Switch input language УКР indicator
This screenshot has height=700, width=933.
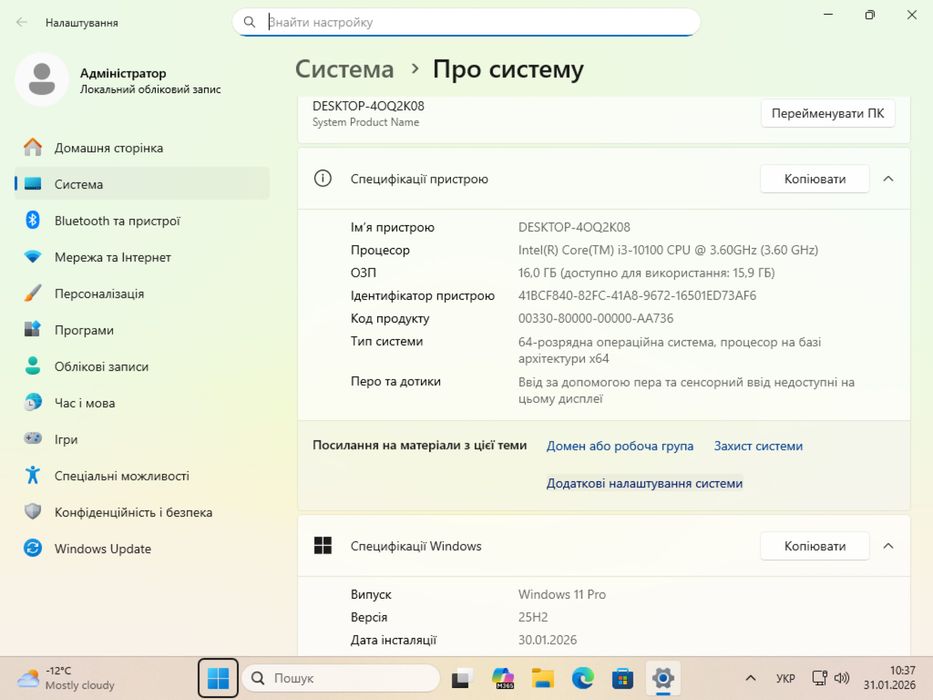point(785,678)
